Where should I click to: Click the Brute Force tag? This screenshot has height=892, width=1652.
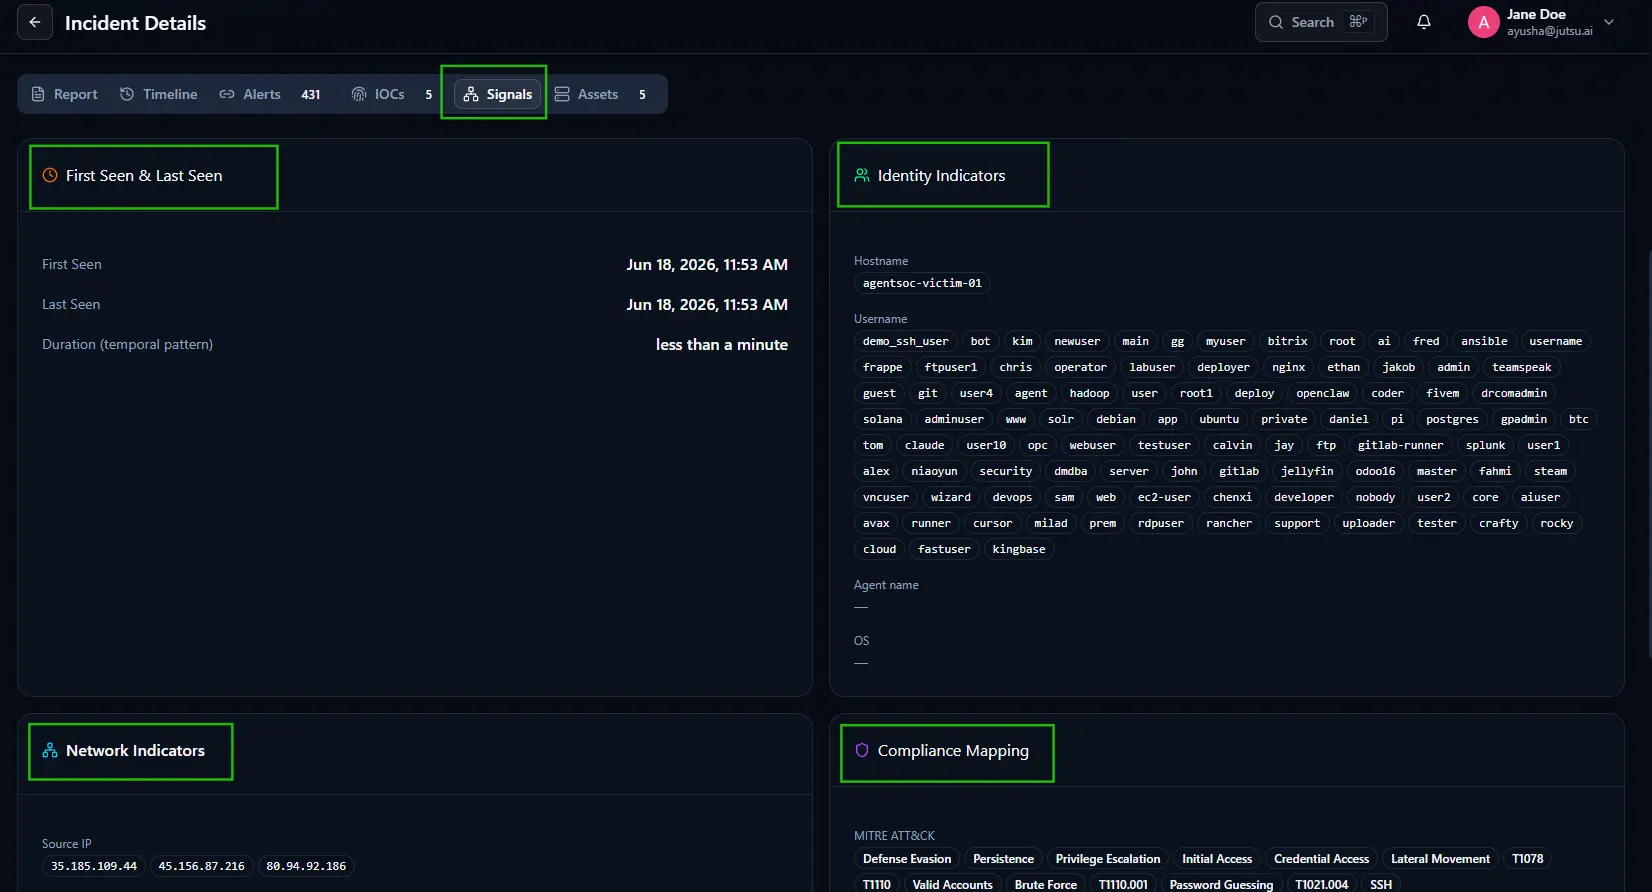(x=1046, y=884)
